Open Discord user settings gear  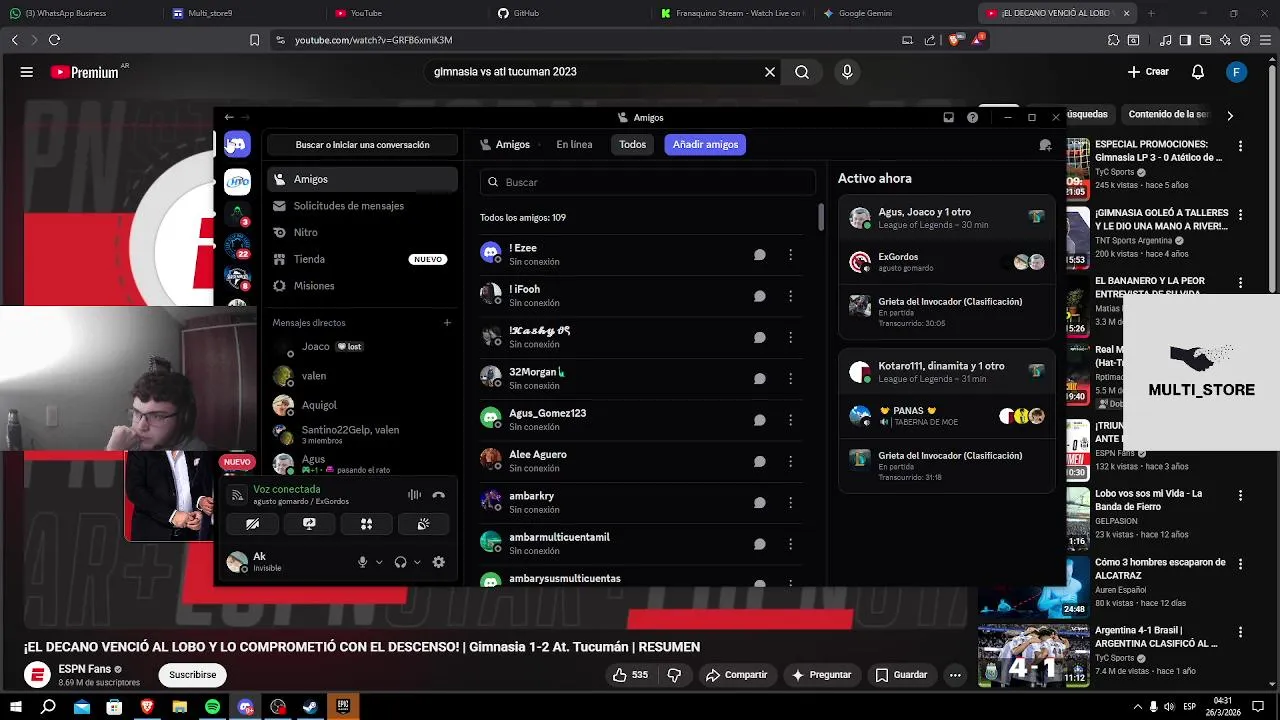pyautogui.click(x=438, y=562)
